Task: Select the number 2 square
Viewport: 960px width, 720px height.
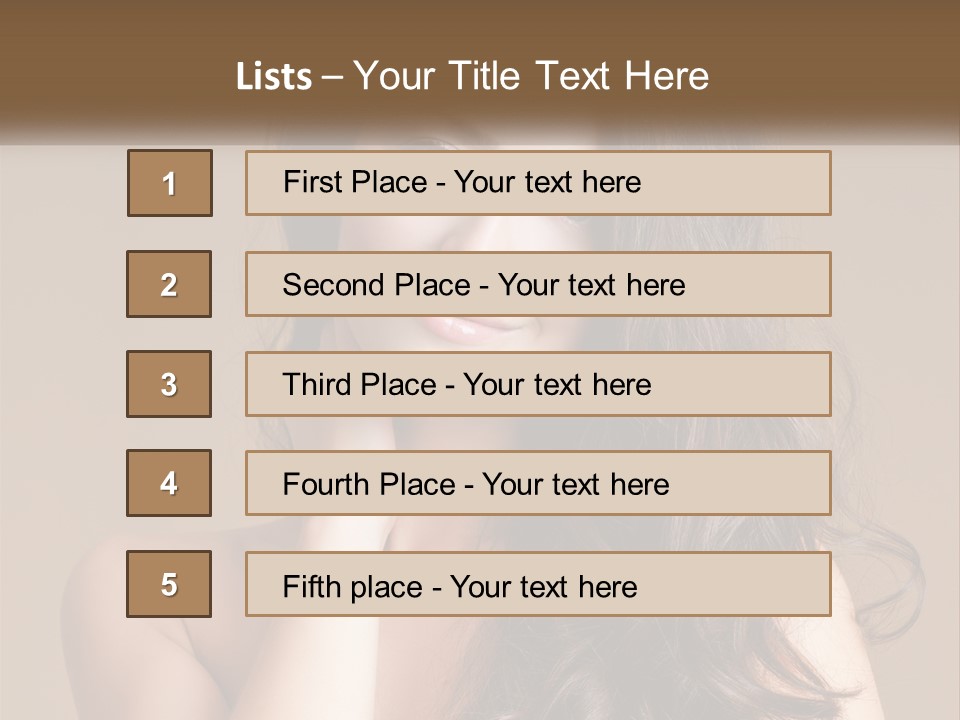Action: pyautogui.click(x=169, y=284)
